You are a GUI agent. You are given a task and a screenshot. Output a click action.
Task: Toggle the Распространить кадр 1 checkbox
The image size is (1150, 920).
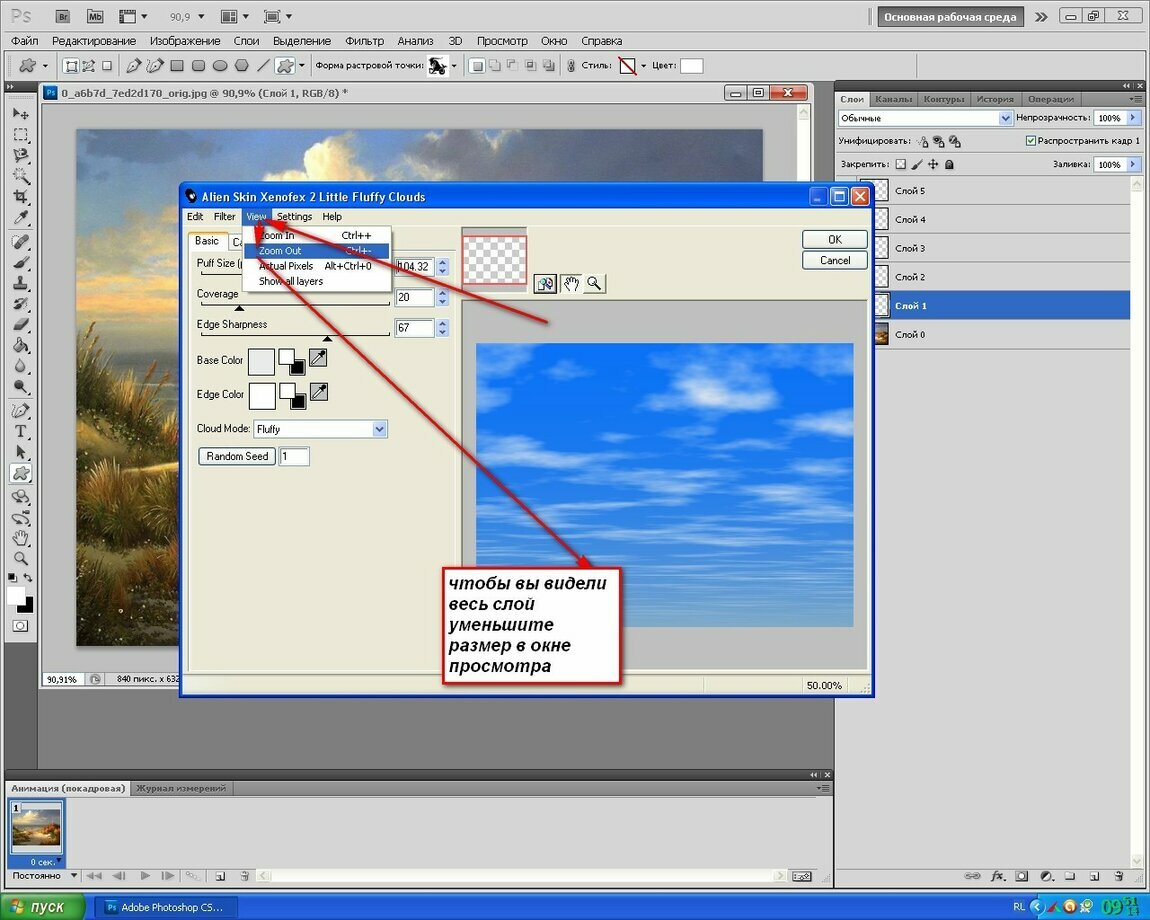[x=1030, y=140]
